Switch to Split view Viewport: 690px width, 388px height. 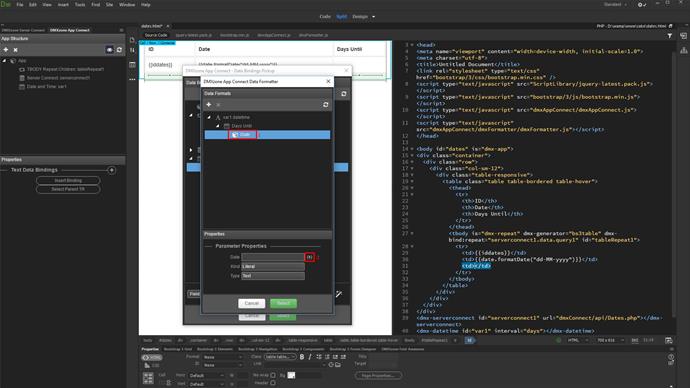pyautogui.click(x=341, y=16)
